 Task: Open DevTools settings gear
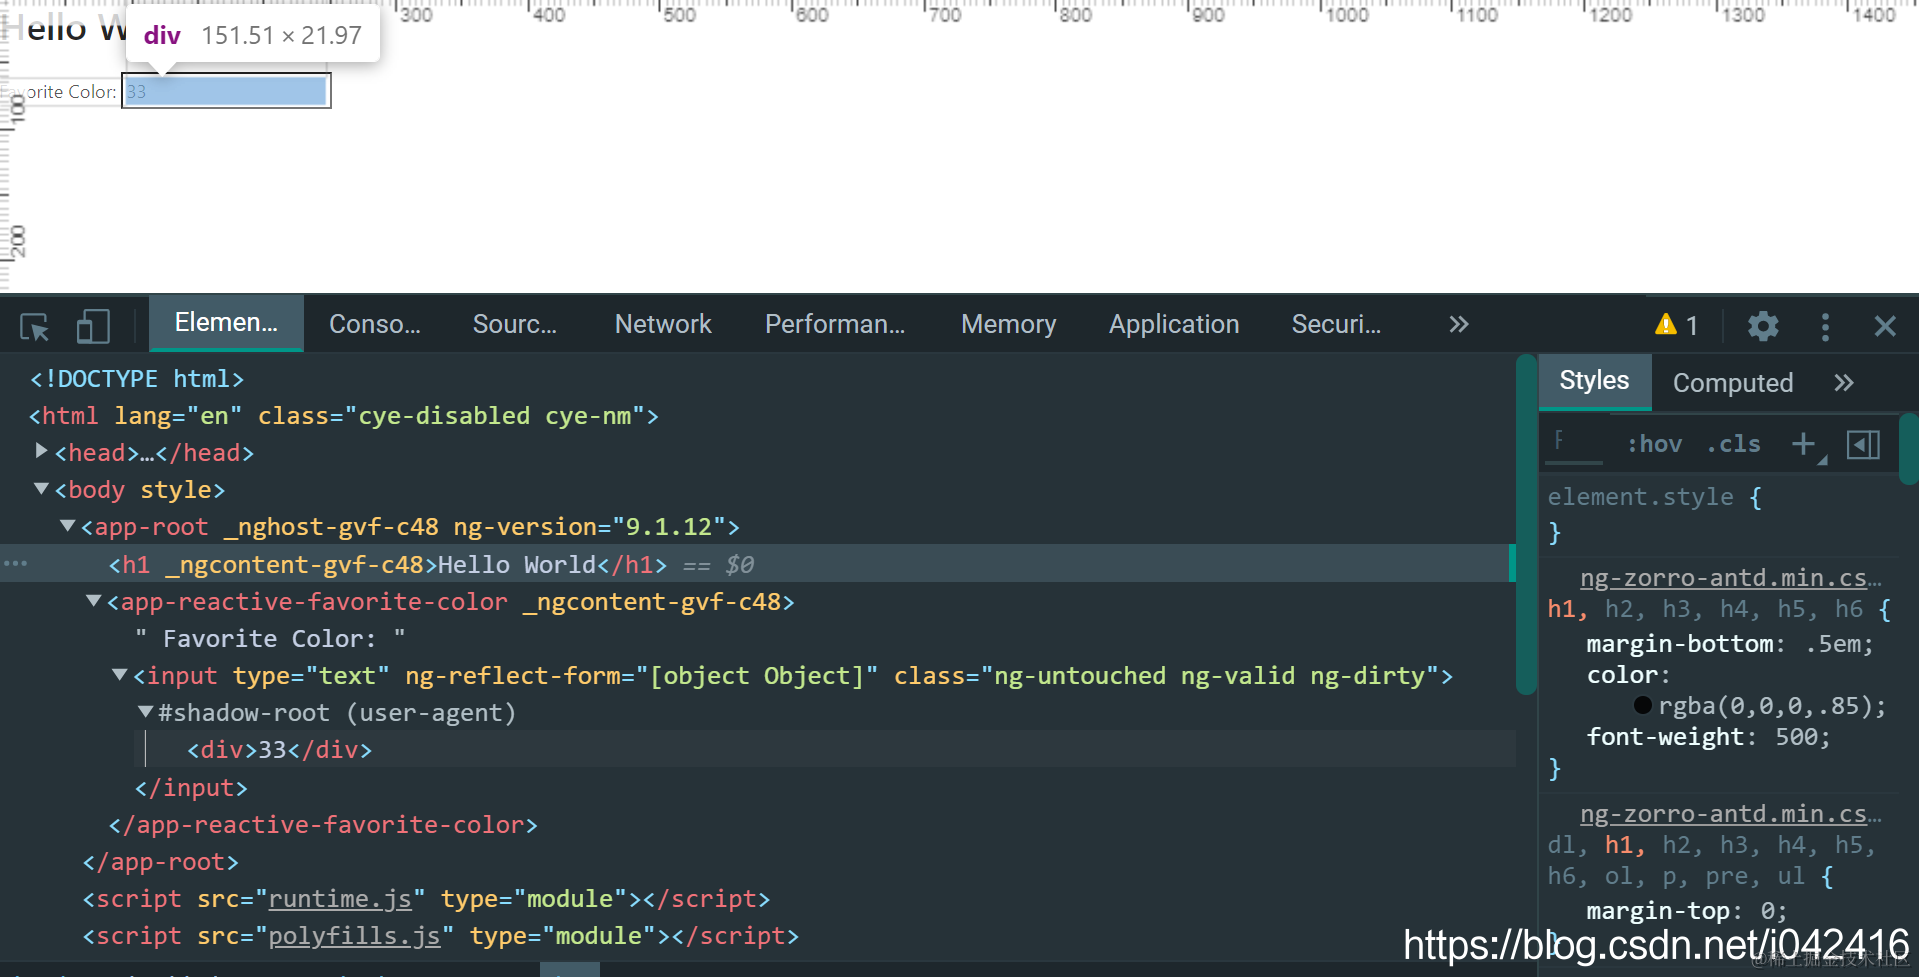tap(1763, 326)
